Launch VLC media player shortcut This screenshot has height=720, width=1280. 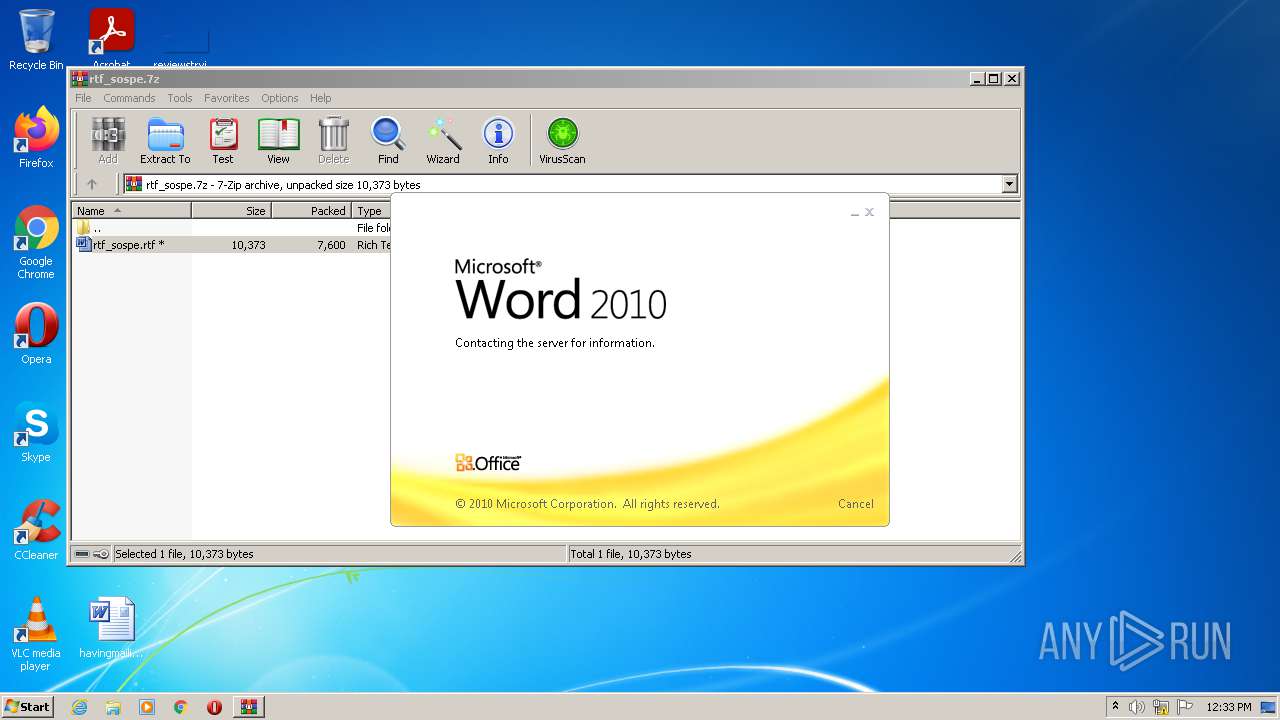(36, 634)
